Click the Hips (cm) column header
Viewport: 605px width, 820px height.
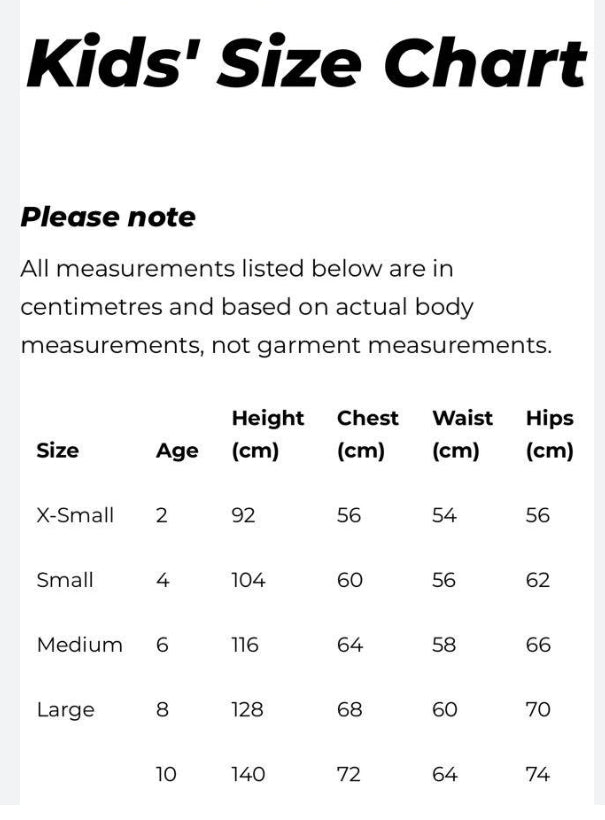click(x=549, y=434)
